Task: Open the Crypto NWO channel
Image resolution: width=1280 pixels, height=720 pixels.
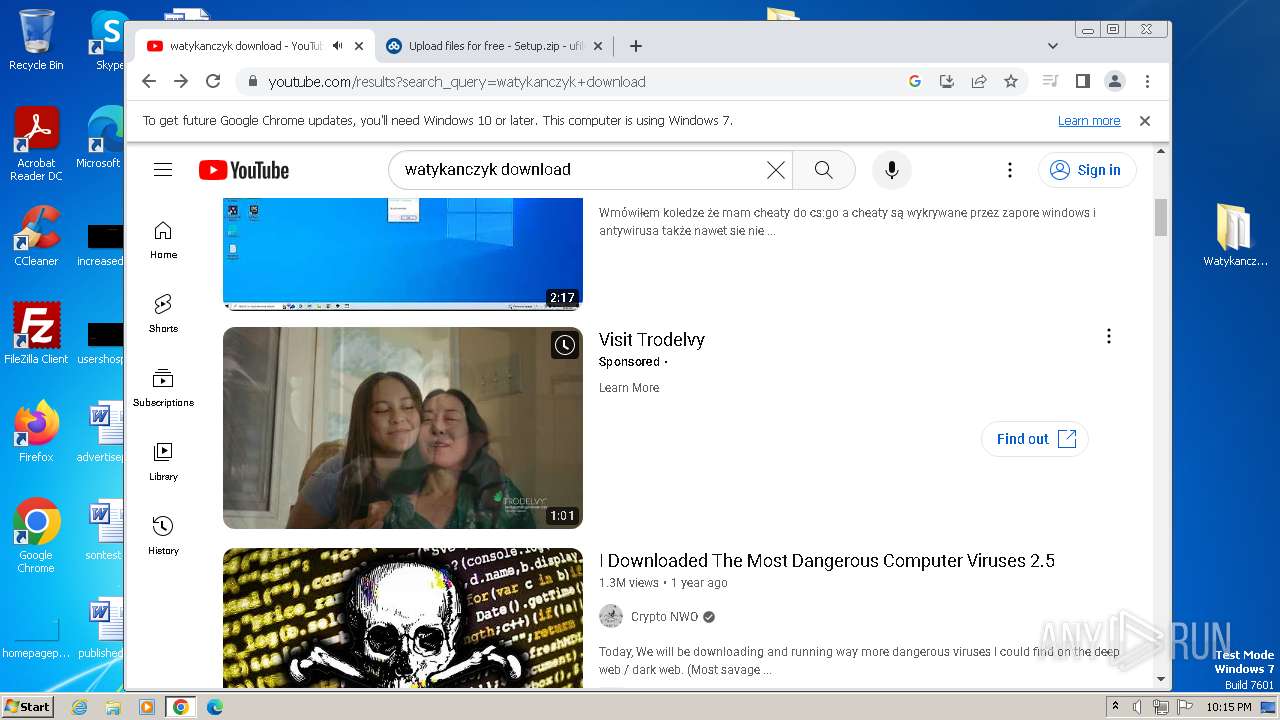Action: [665, 617]
